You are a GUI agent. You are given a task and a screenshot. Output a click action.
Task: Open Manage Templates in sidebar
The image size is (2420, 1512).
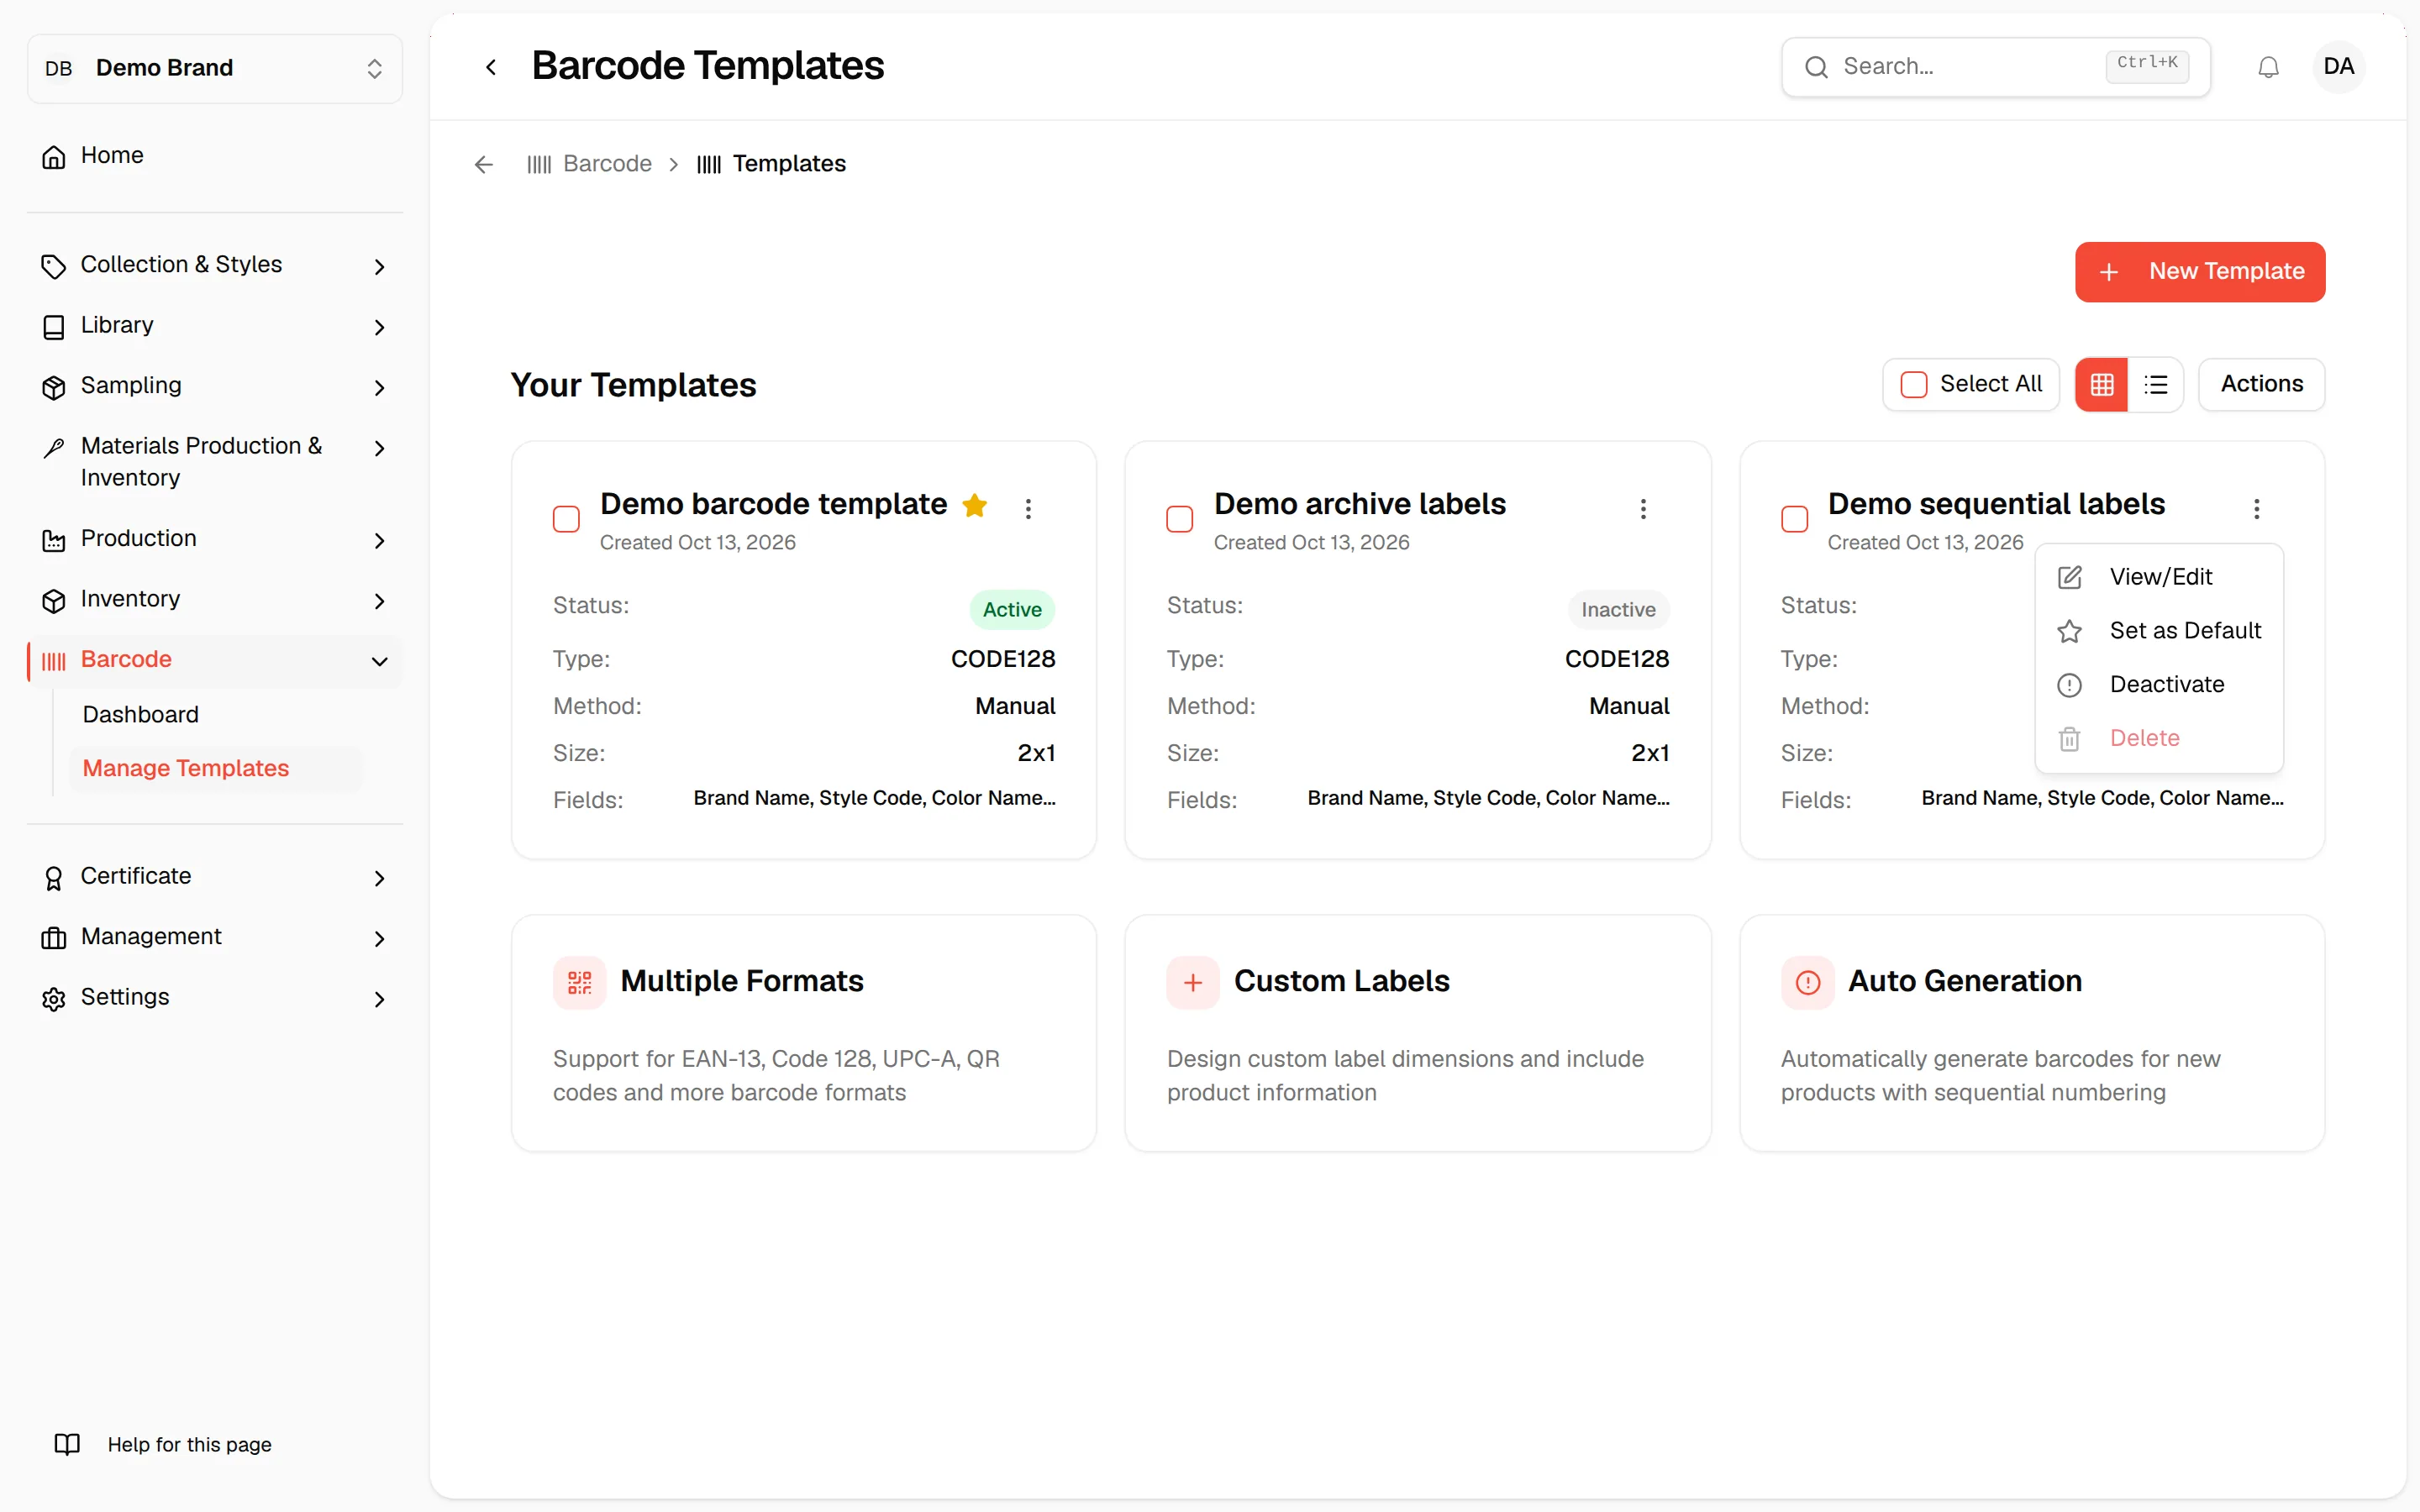click(215, 769)
